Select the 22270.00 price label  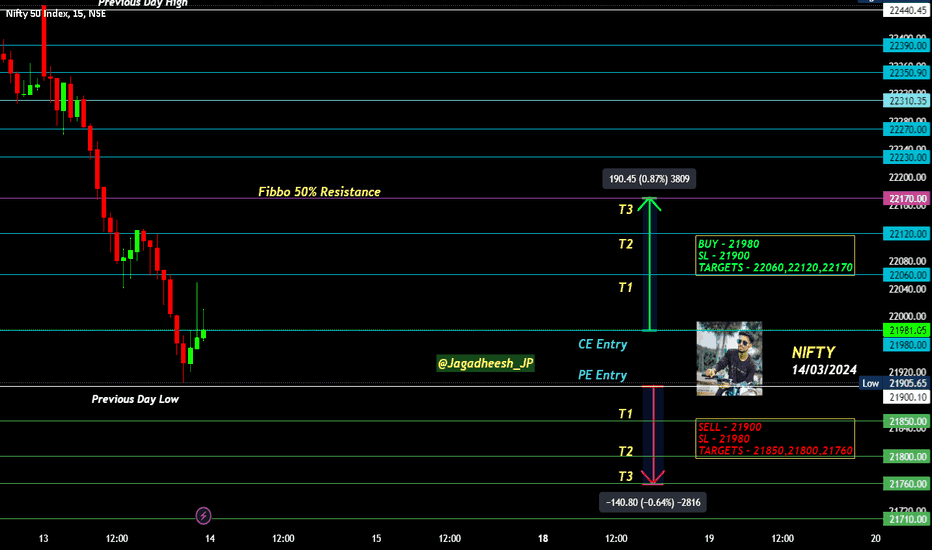(906, 130)
